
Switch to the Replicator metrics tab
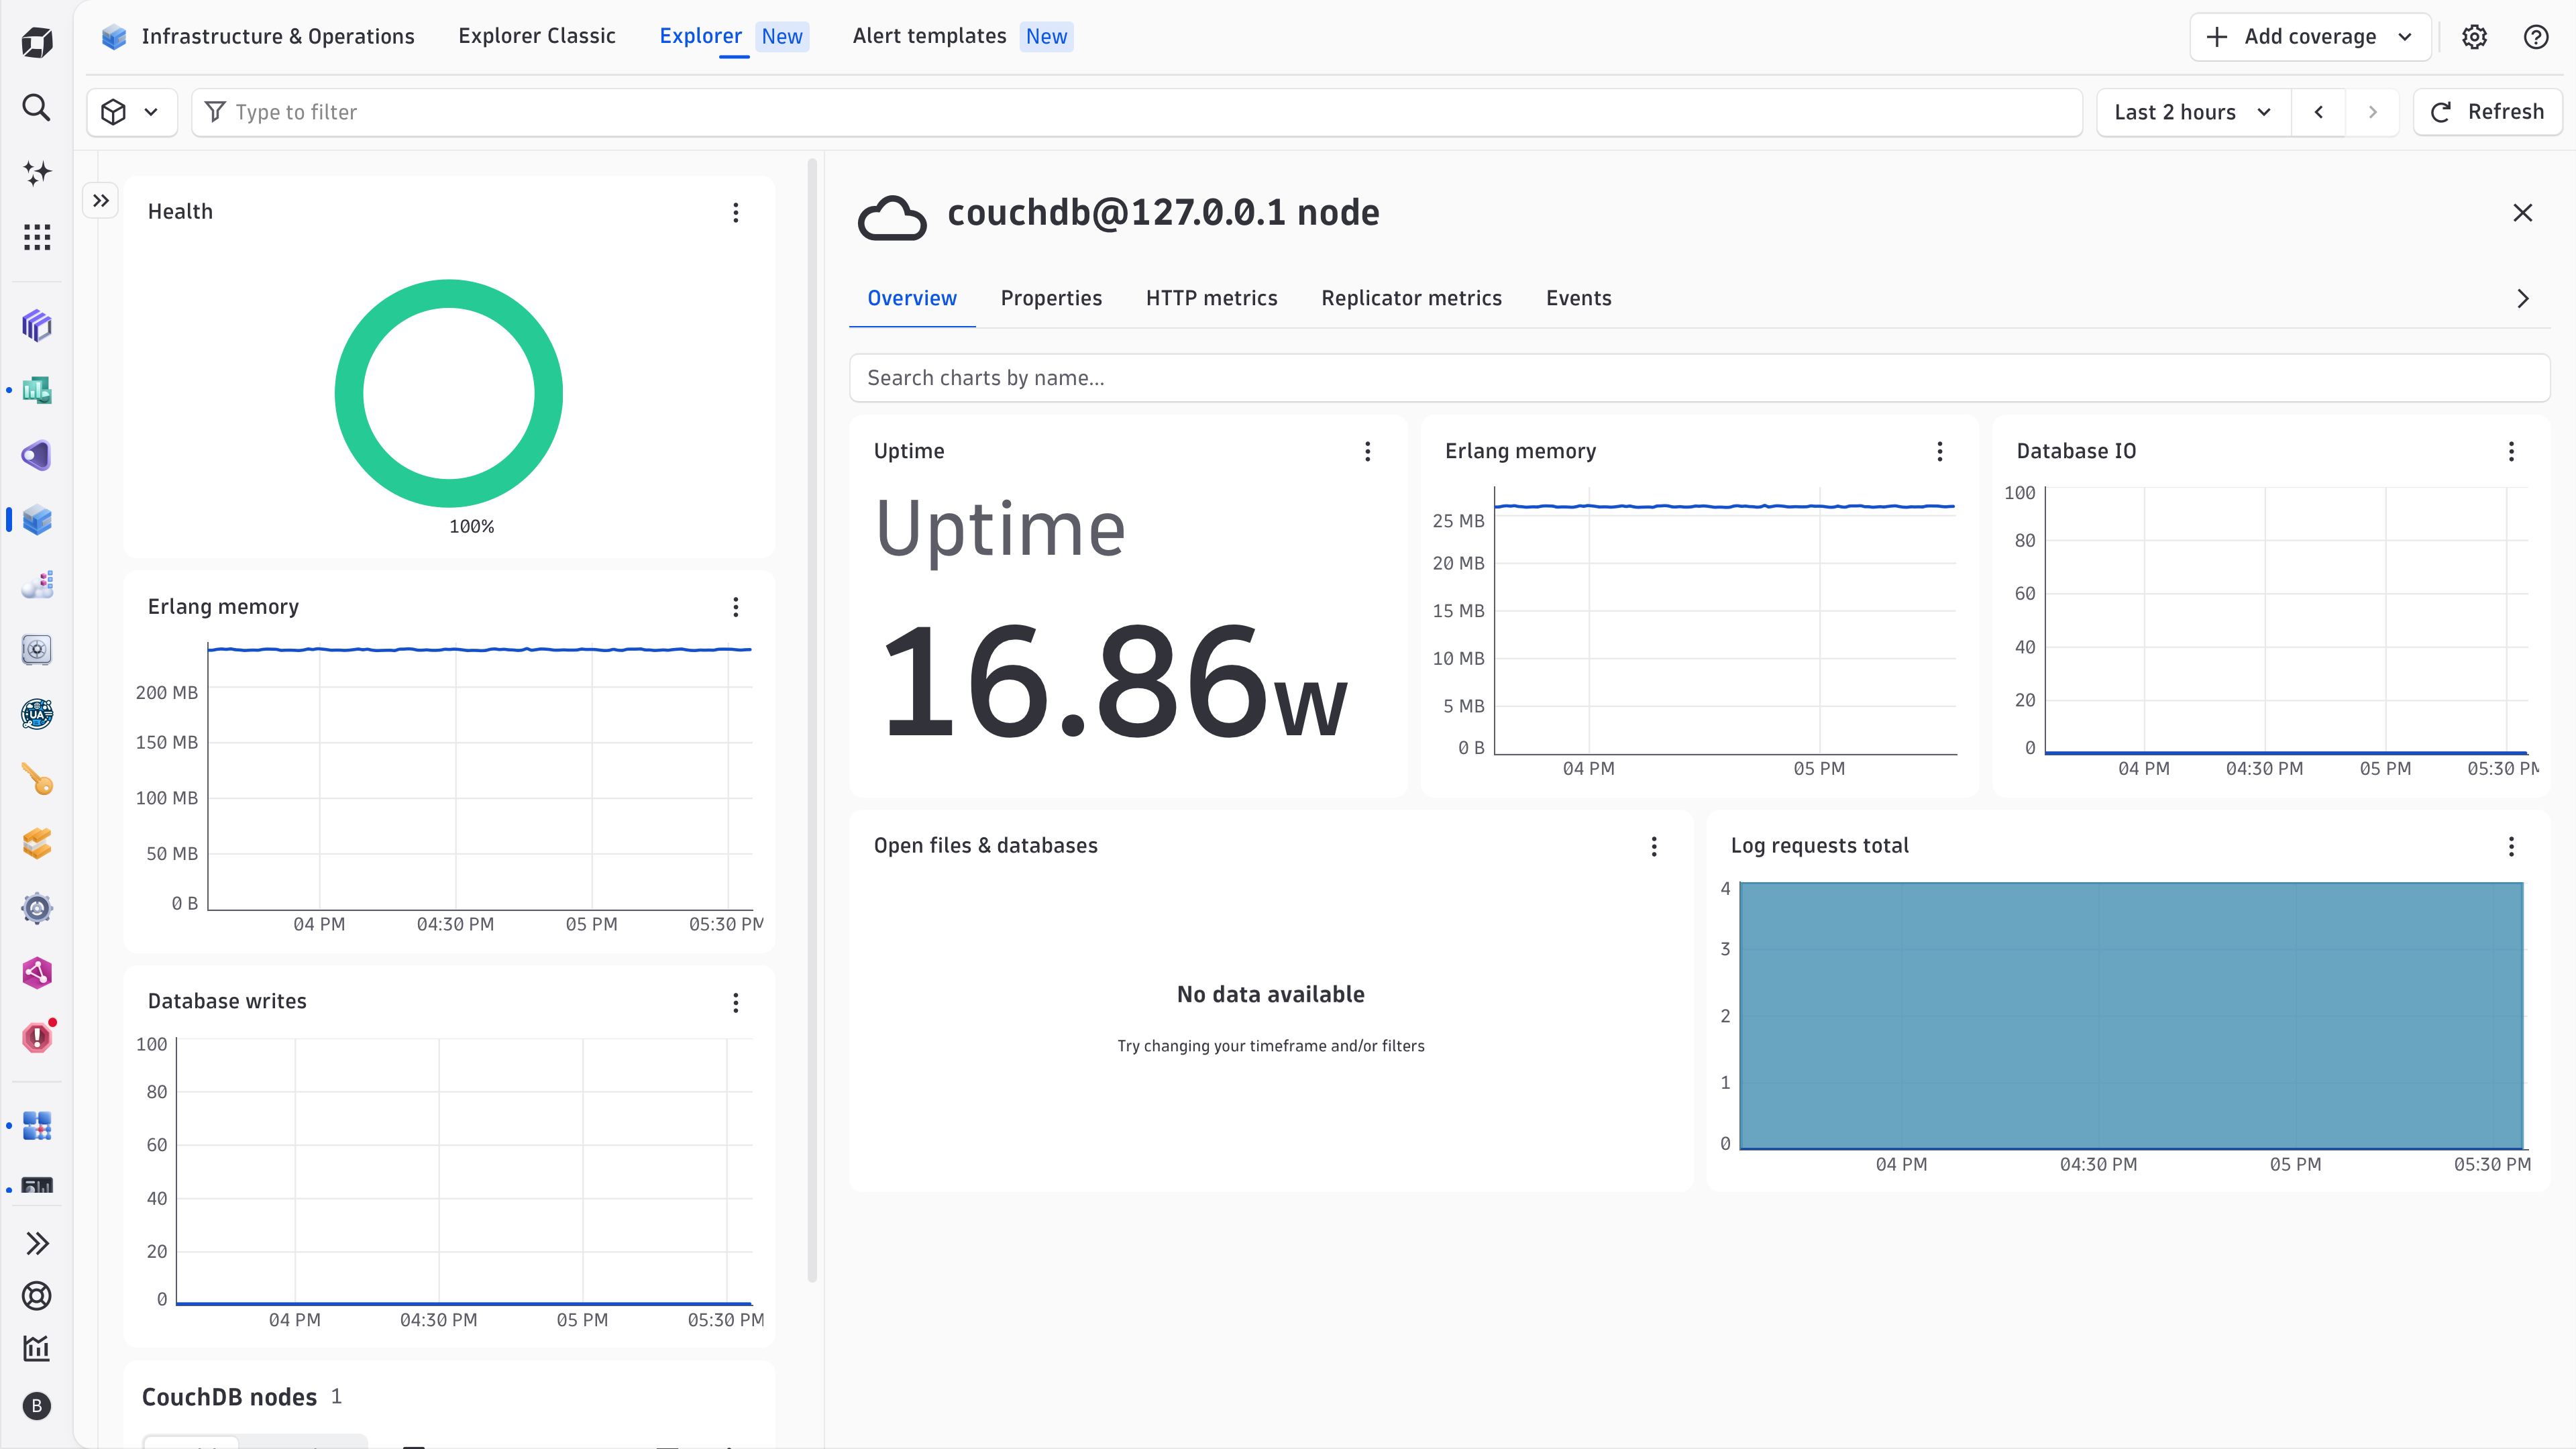[1411, 299]
